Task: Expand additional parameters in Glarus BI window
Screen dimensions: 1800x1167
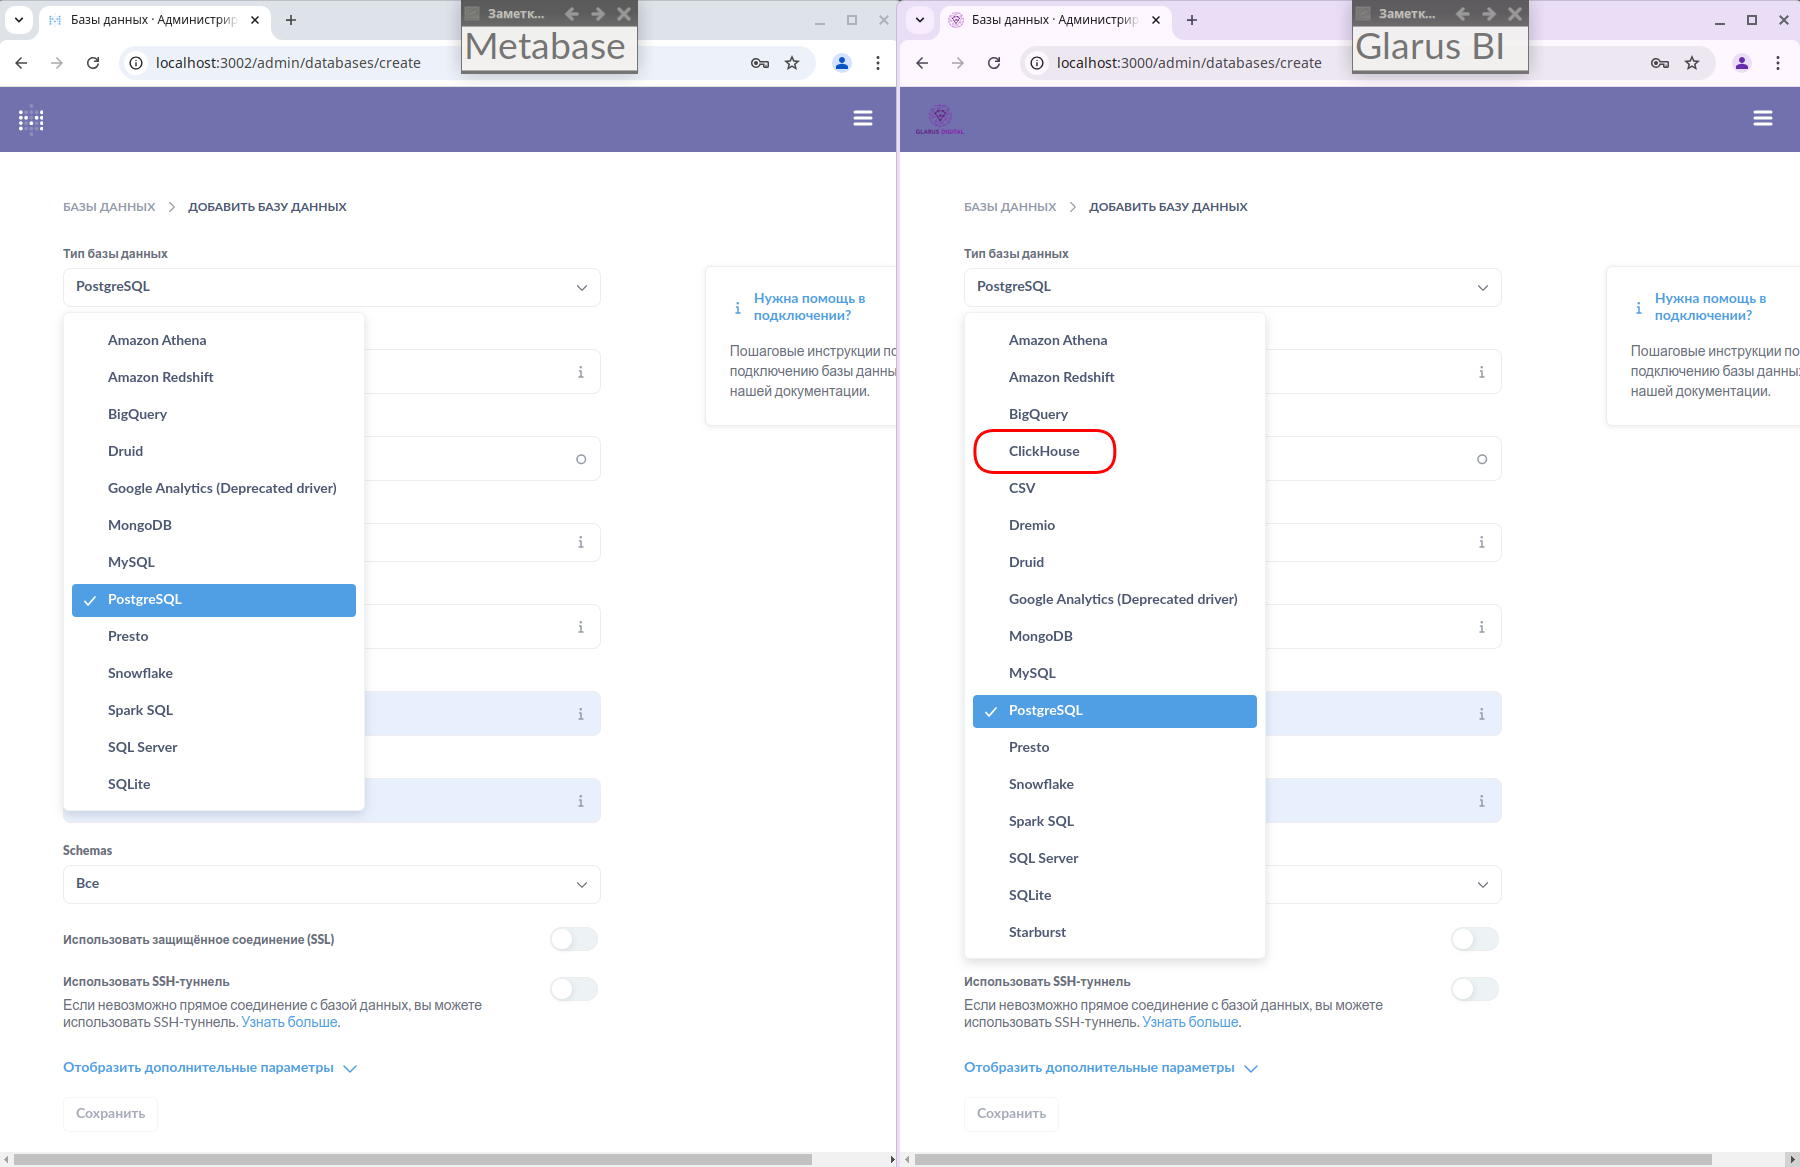Action: 1109,1068
